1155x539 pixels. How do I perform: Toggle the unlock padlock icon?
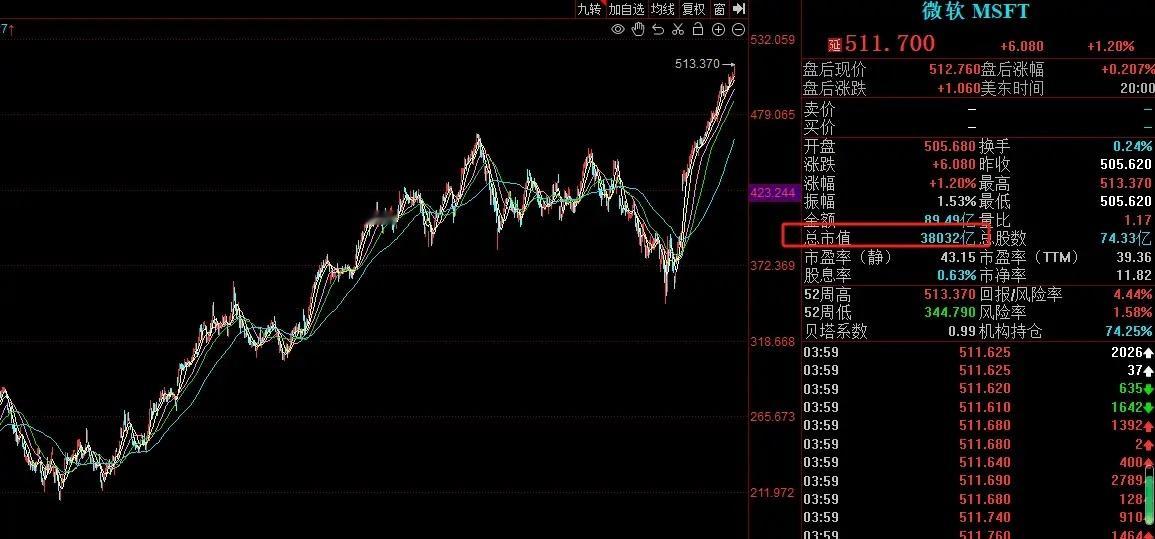(x=698, y=29)
